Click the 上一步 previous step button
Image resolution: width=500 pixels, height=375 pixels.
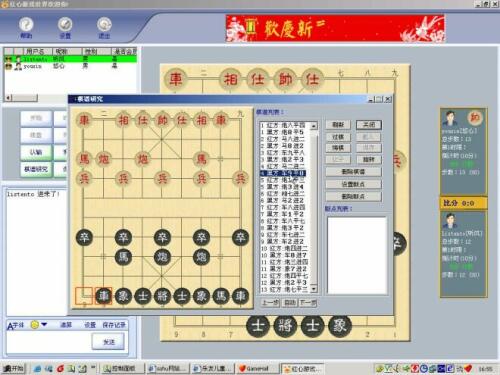(270, 303)
